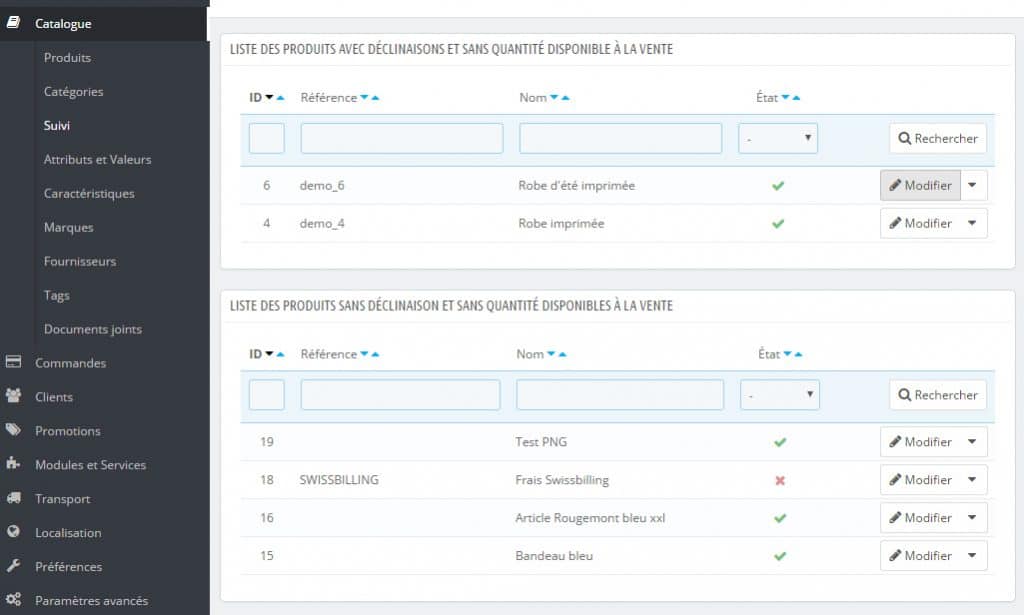Expand Modifier dropdown arrow for Article Rougemont
The width and height of the screenshot is (1024, 615).
[973, 518]
